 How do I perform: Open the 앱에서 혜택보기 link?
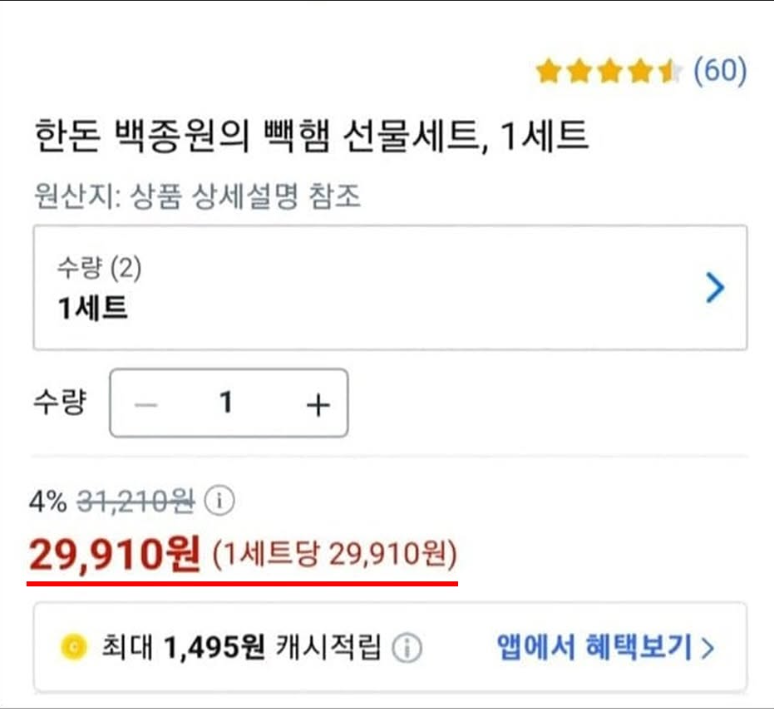tap(595, 648)
